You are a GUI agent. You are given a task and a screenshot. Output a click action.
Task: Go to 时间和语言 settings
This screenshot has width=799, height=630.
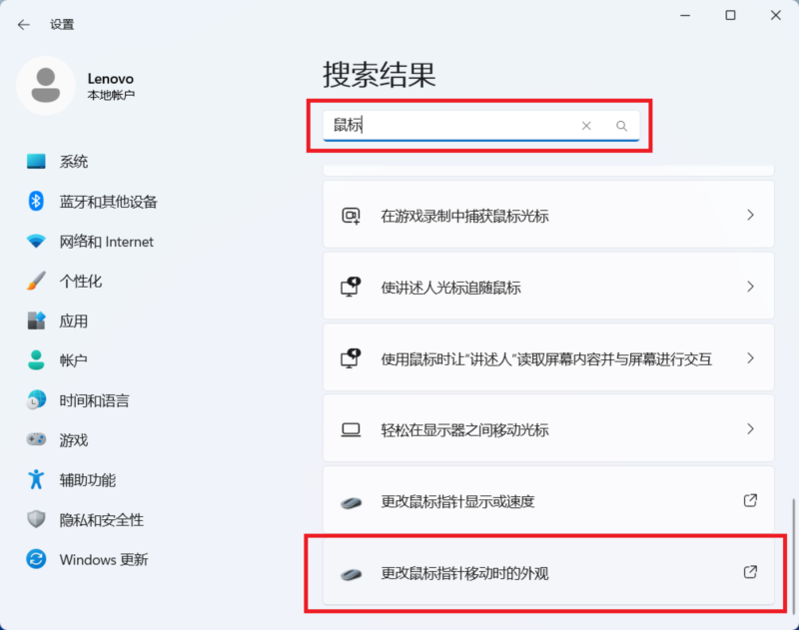pos(94,400)
